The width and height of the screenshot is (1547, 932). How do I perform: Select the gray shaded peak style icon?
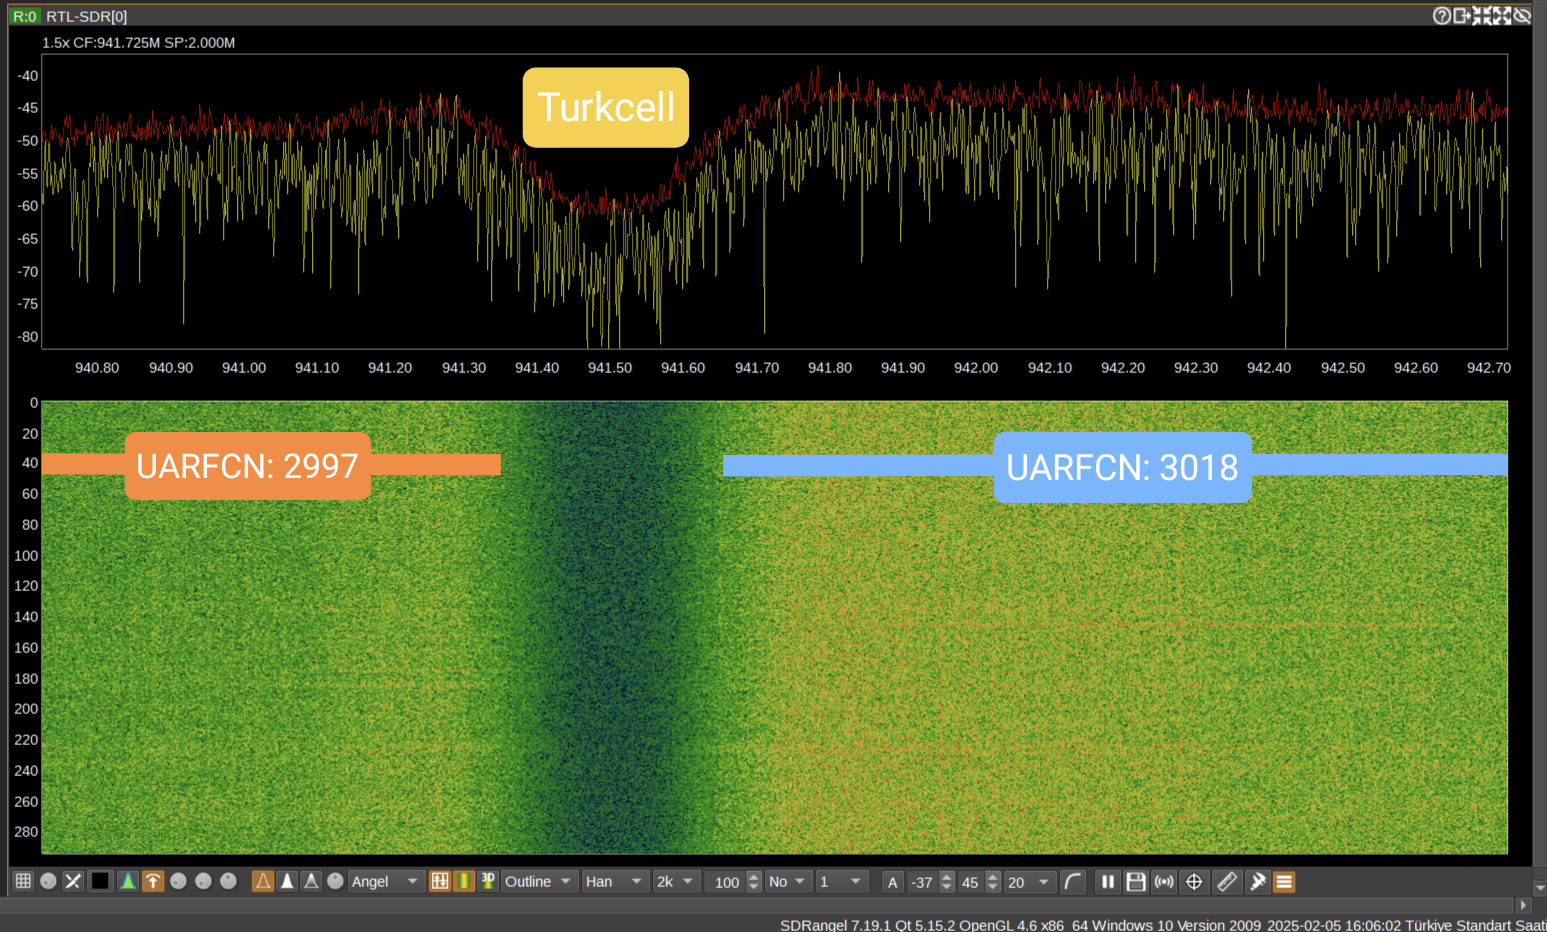pyautogui.click(x=311, y=881)
